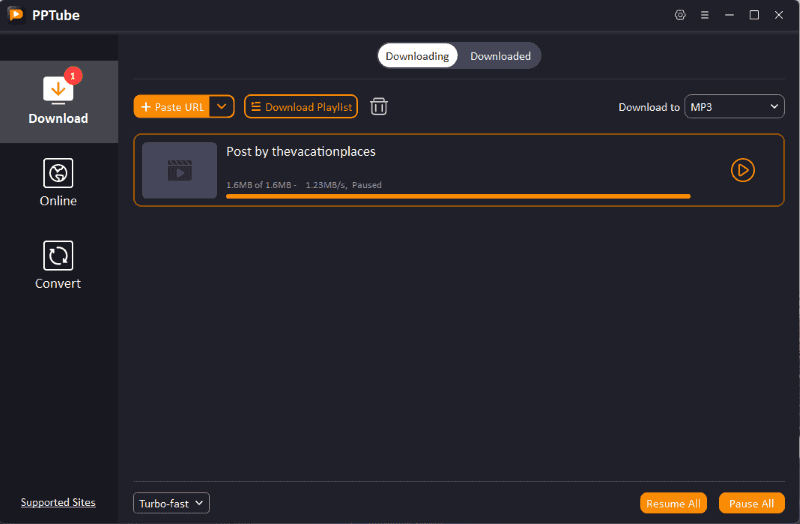The height and width of the screenshot is (524, 800).
Task: Click the trash delete icon
Action: [379, 107]
